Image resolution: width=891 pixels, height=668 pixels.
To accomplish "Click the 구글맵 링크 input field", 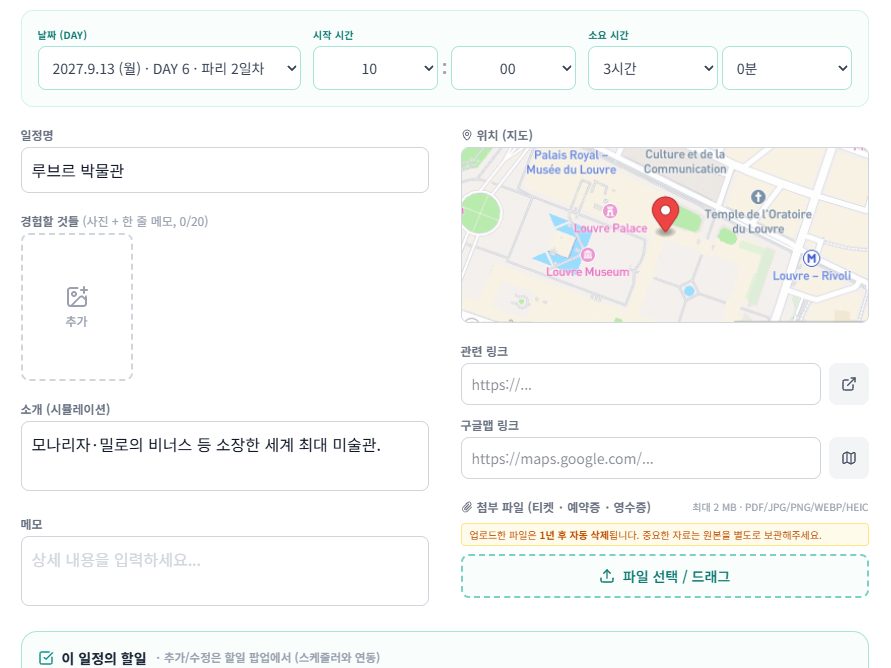I will point(640,458).
